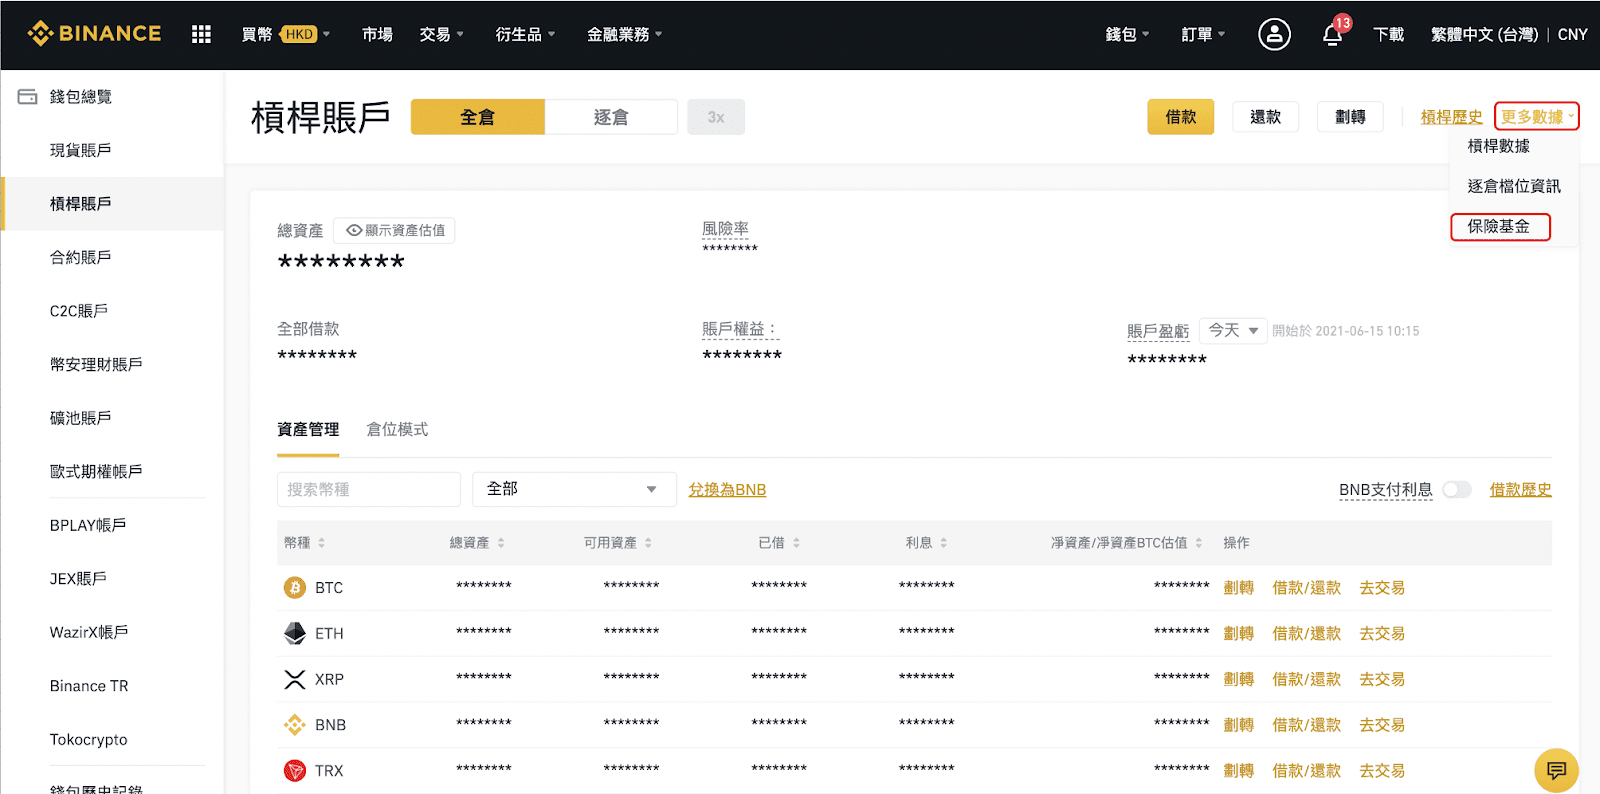Open the chat support bubble icon
The image size is (1600, 794).
pos(1556,770)
